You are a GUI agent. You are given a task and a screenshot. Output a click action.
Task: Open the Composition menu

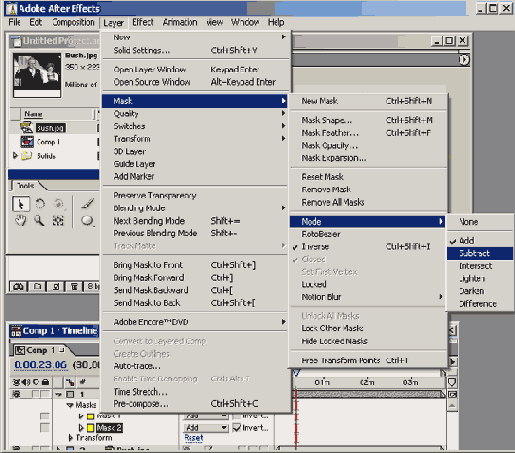coord(73,22)
